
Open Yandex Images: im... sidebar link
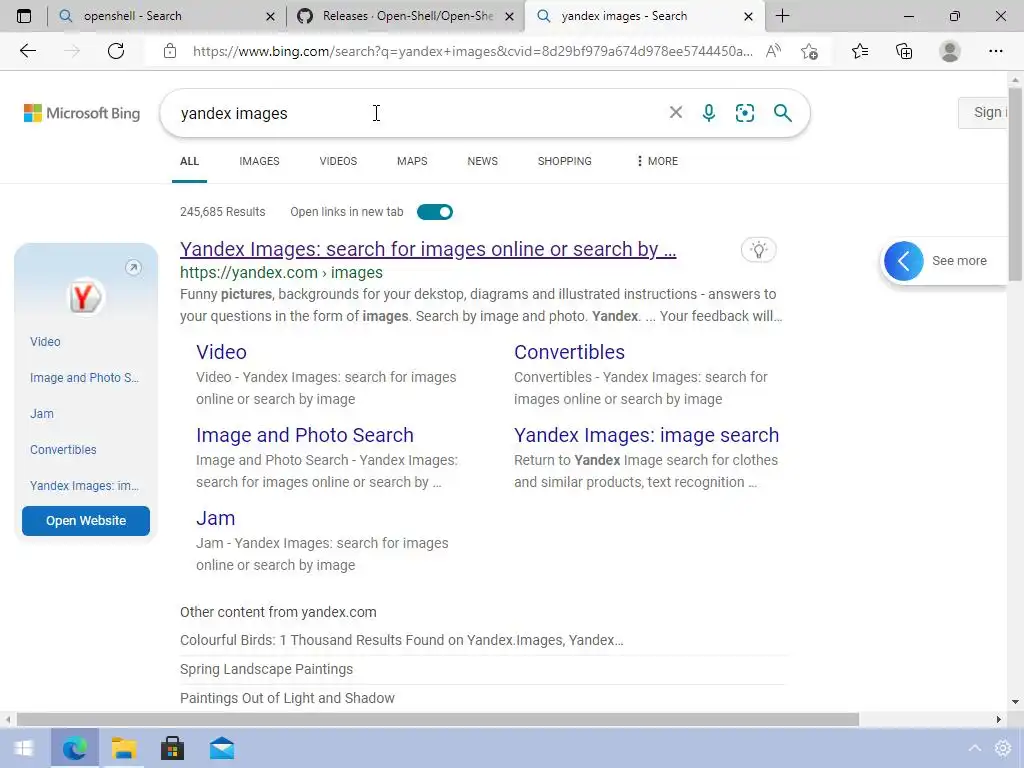(x=84, y=485)
